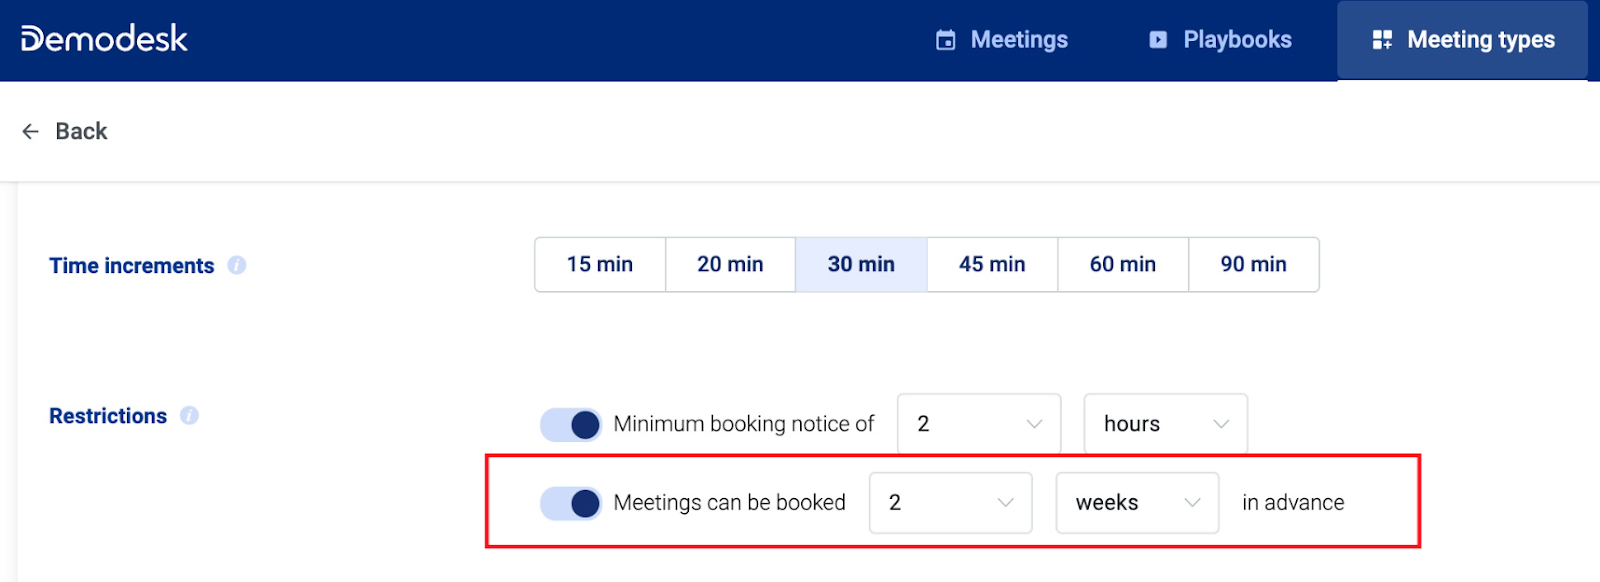Open the weeks unit dropdown

click(x=1136, y=503)
